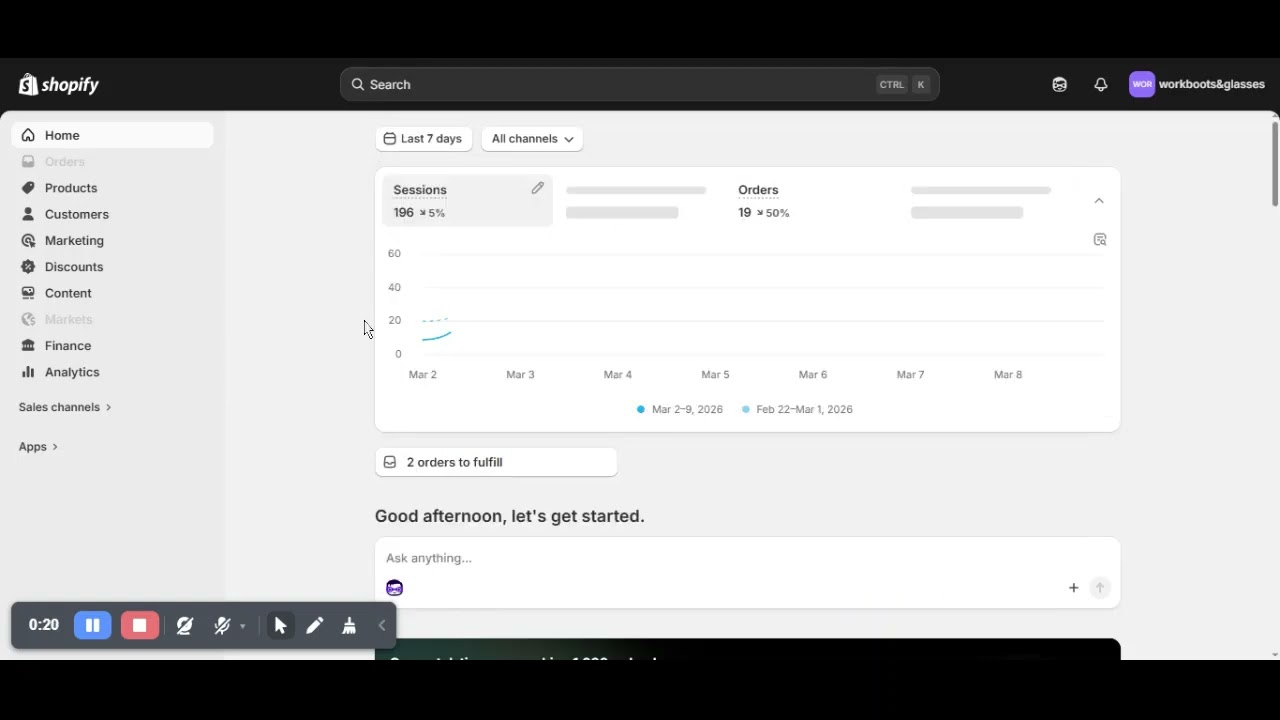Open Discounts in the sidebar

[x=112, y=267]
